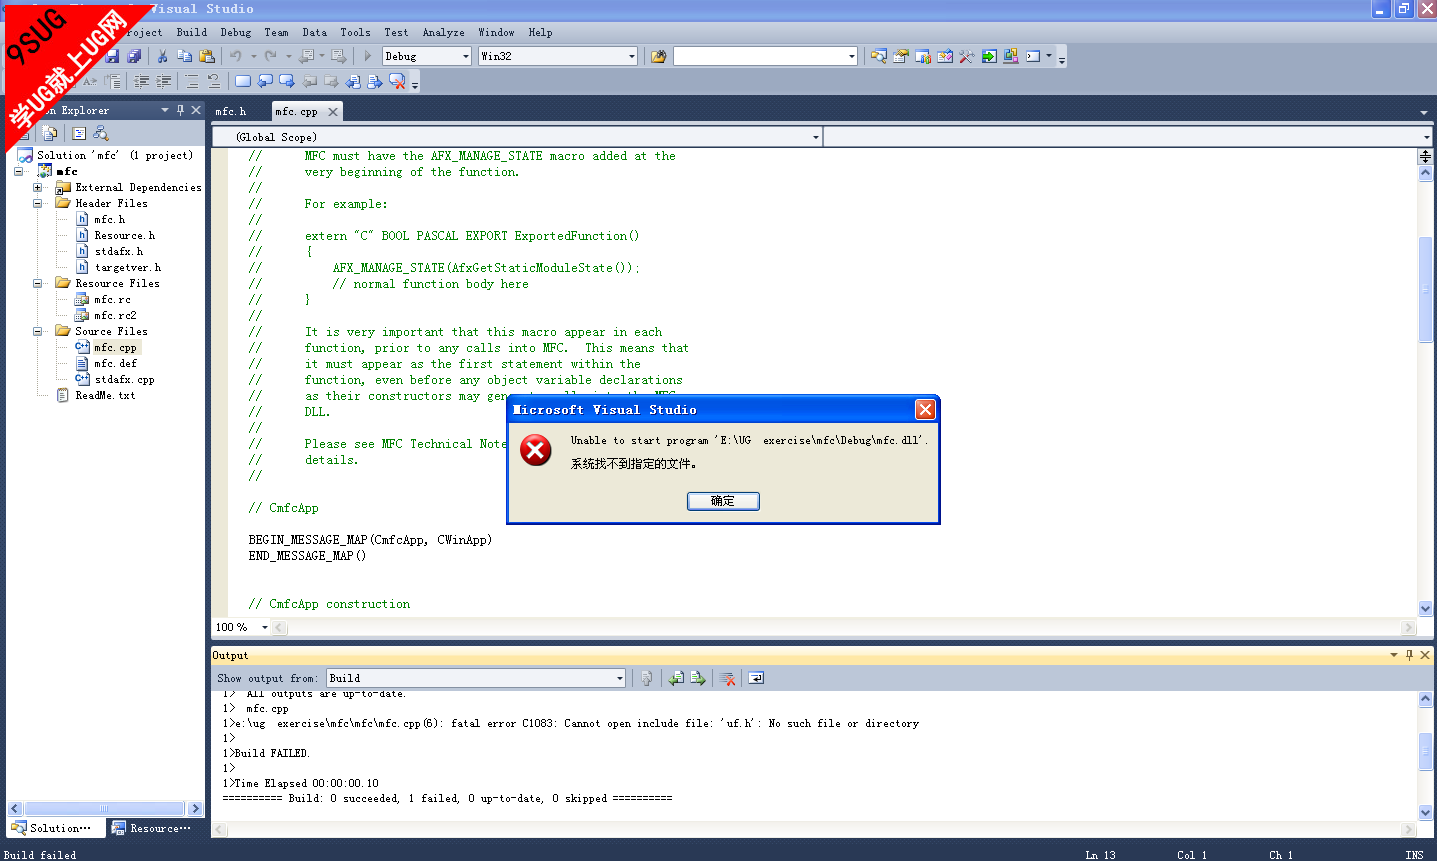Switch to the Resource view bottom tab
The height and width of the screenshot is (861, 1437).
(x=152, y=828)
